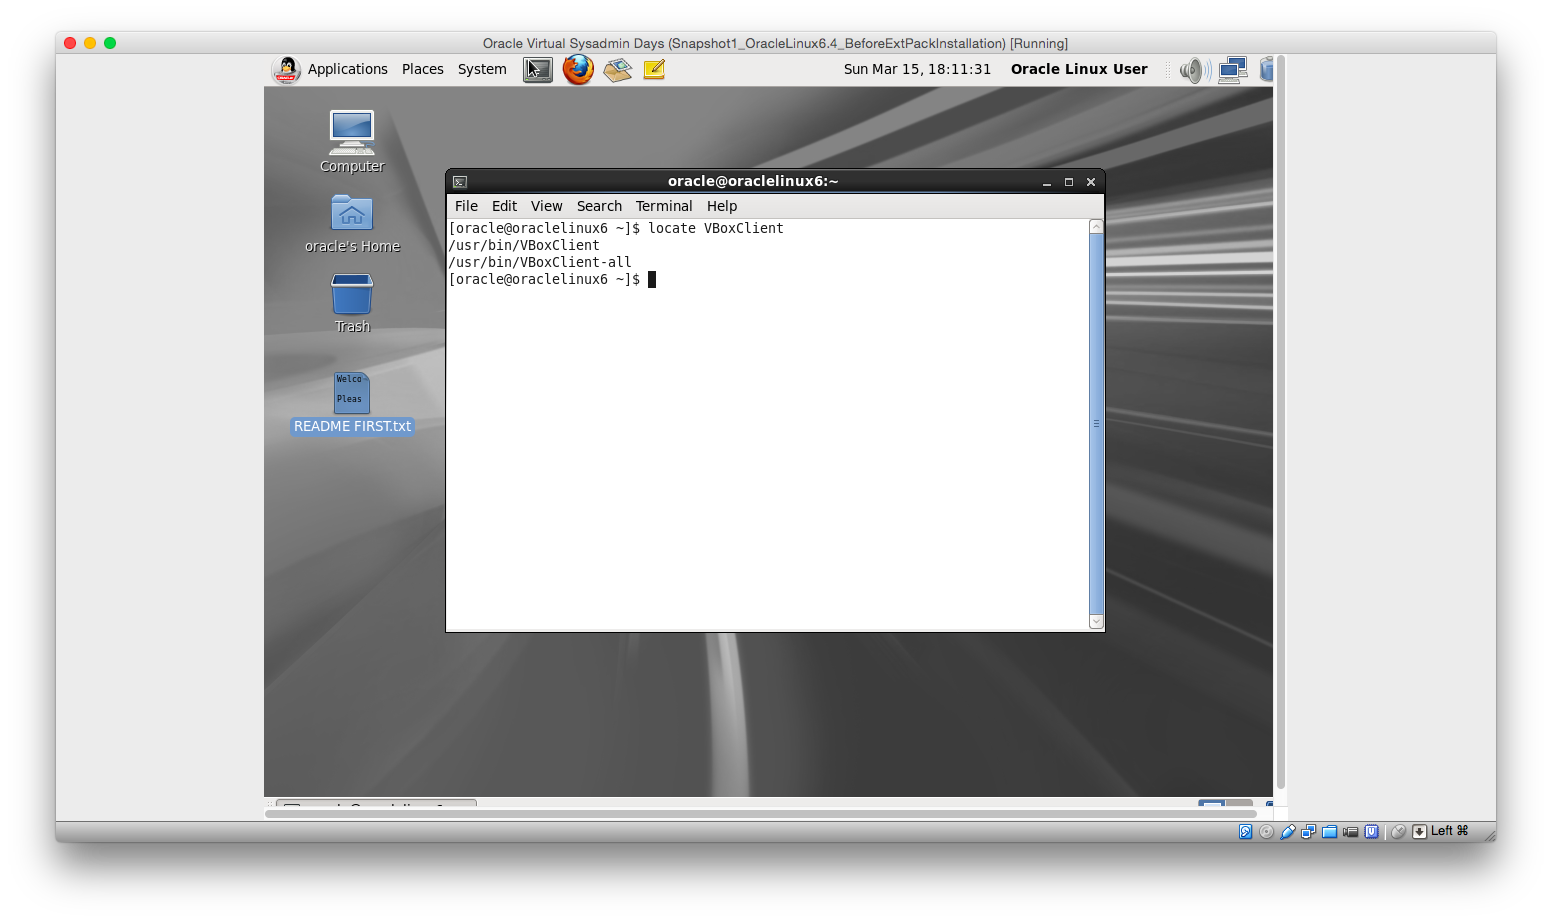Click the VirtualBox optical disc status icon
The width and height of the screenshot is (1552, 922).
[1266, 832]
